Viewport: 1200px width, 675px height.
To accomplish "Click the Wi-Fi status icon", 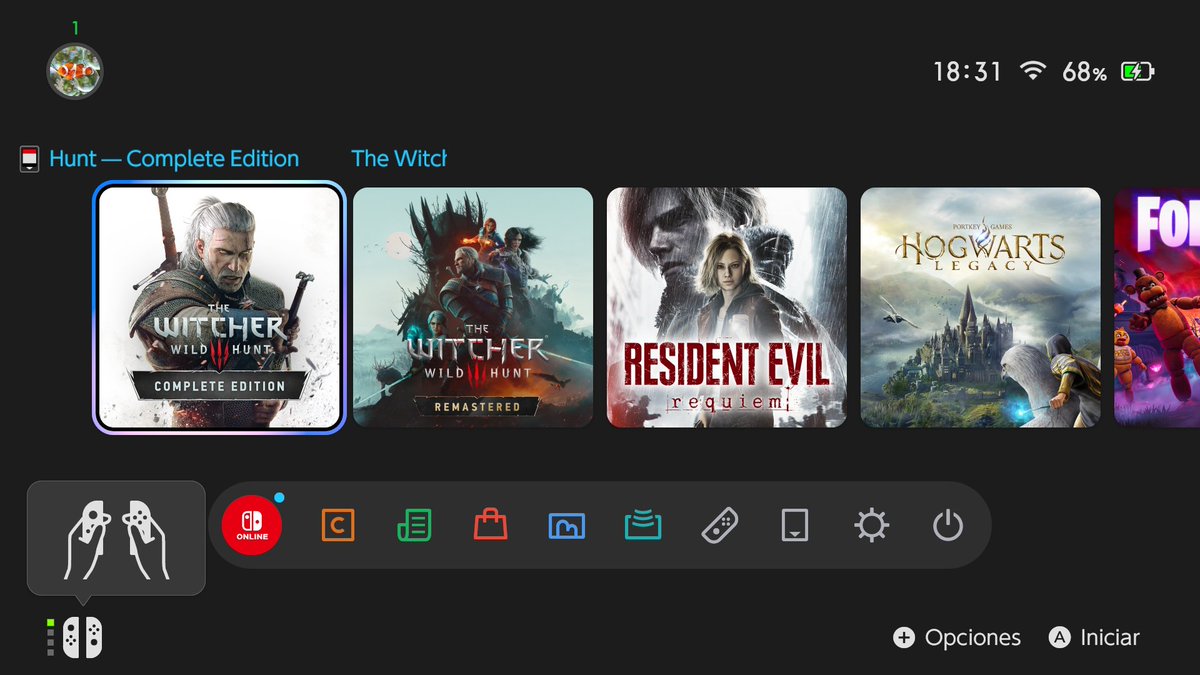I will click(x=1033, y=71).
